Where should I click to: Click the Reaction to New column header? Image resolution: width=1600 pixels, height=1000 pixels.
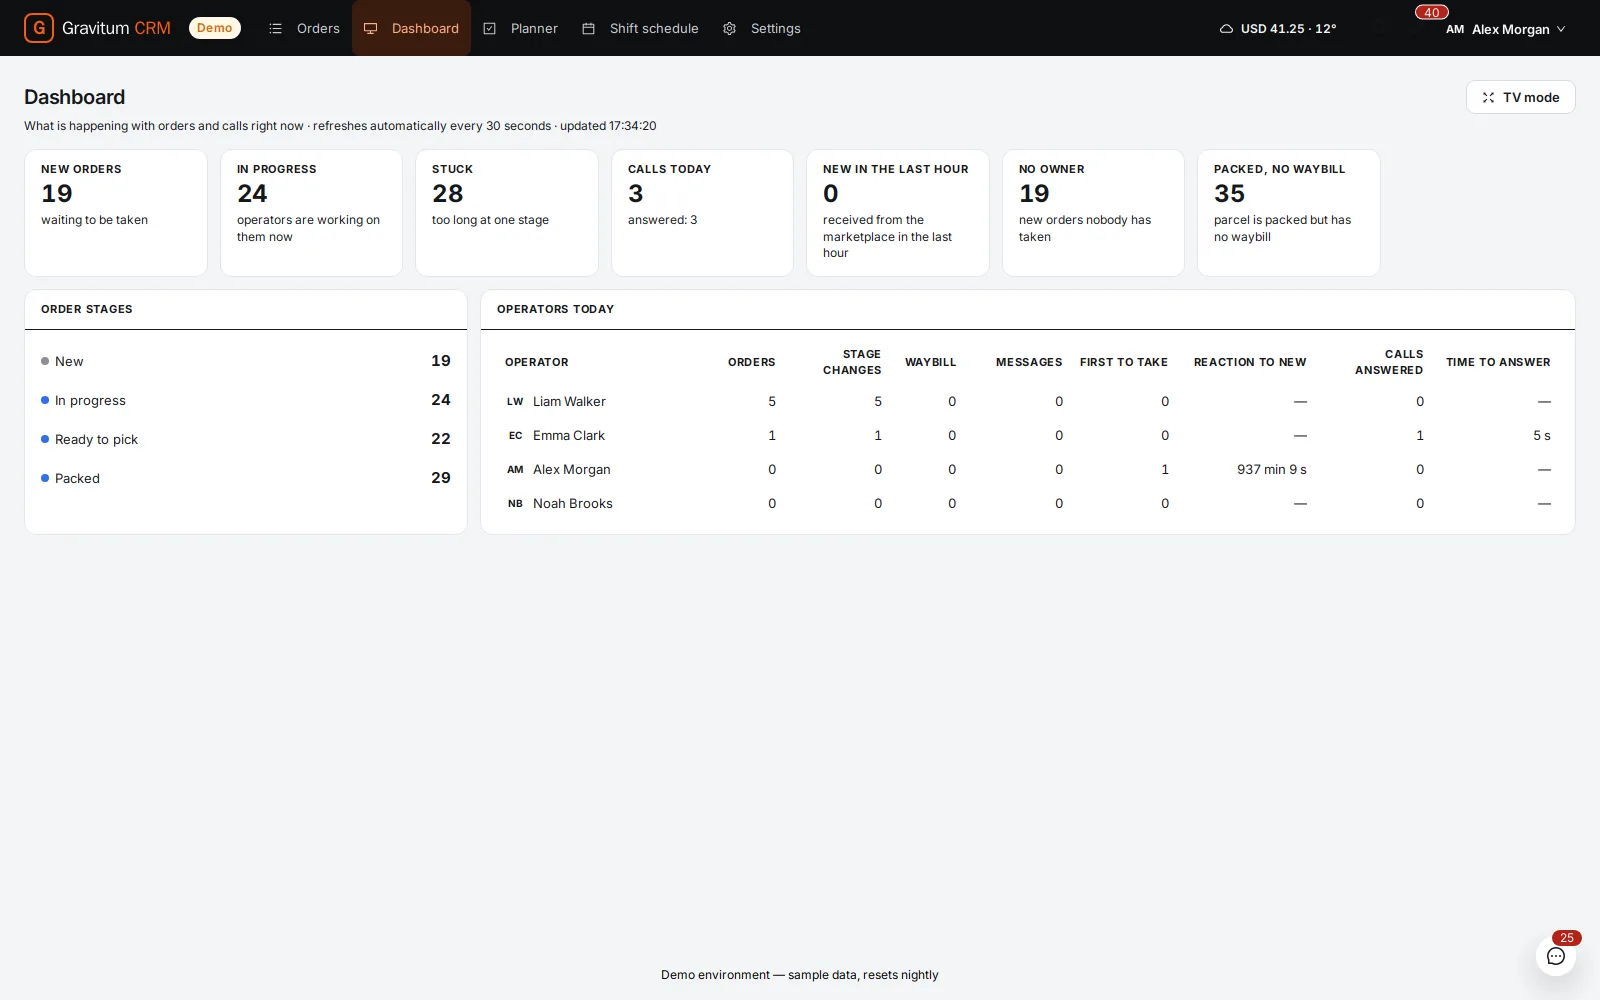click(x=1250, y=362)
